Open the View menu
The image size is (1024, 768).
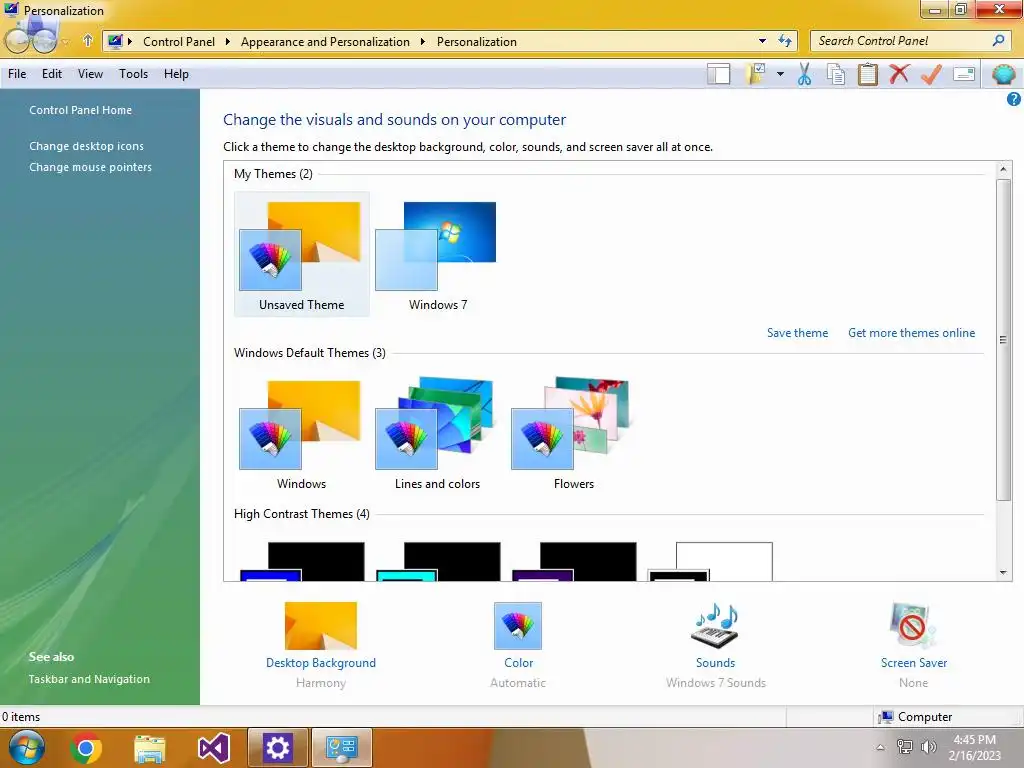coord(90,74)
